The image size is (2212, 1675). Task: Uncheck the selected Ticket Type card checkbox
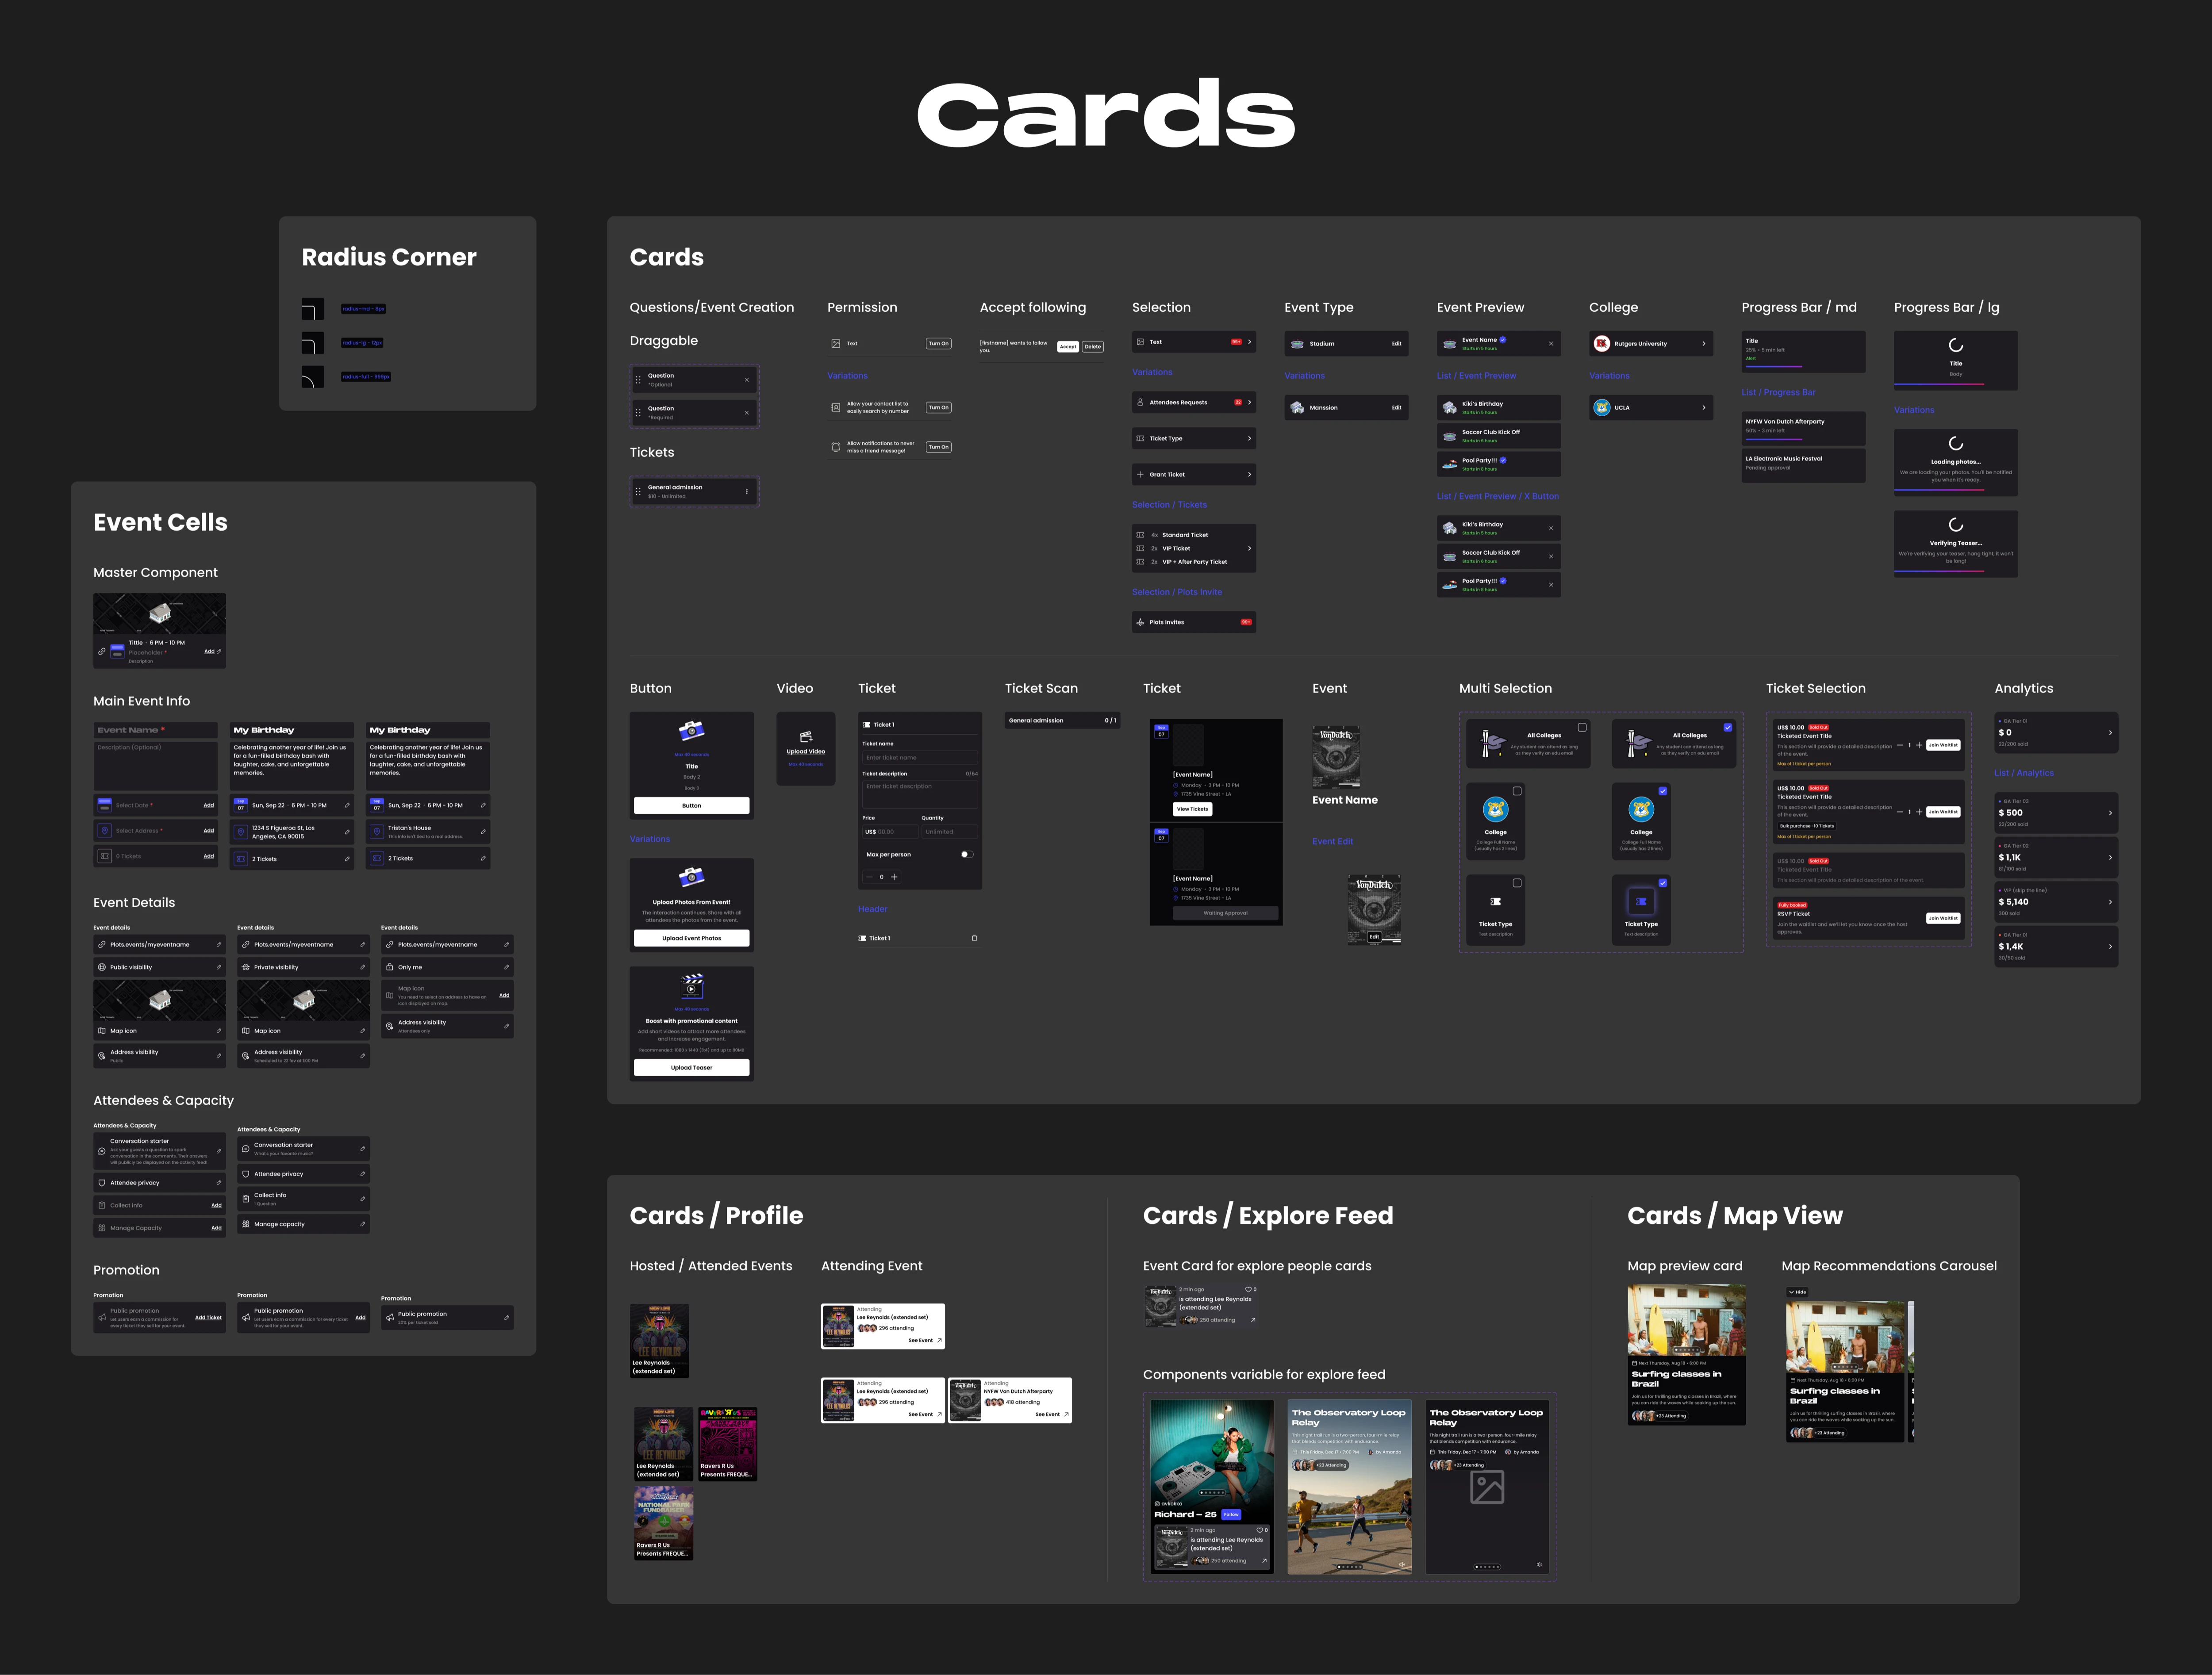(x=1663, y=883)
